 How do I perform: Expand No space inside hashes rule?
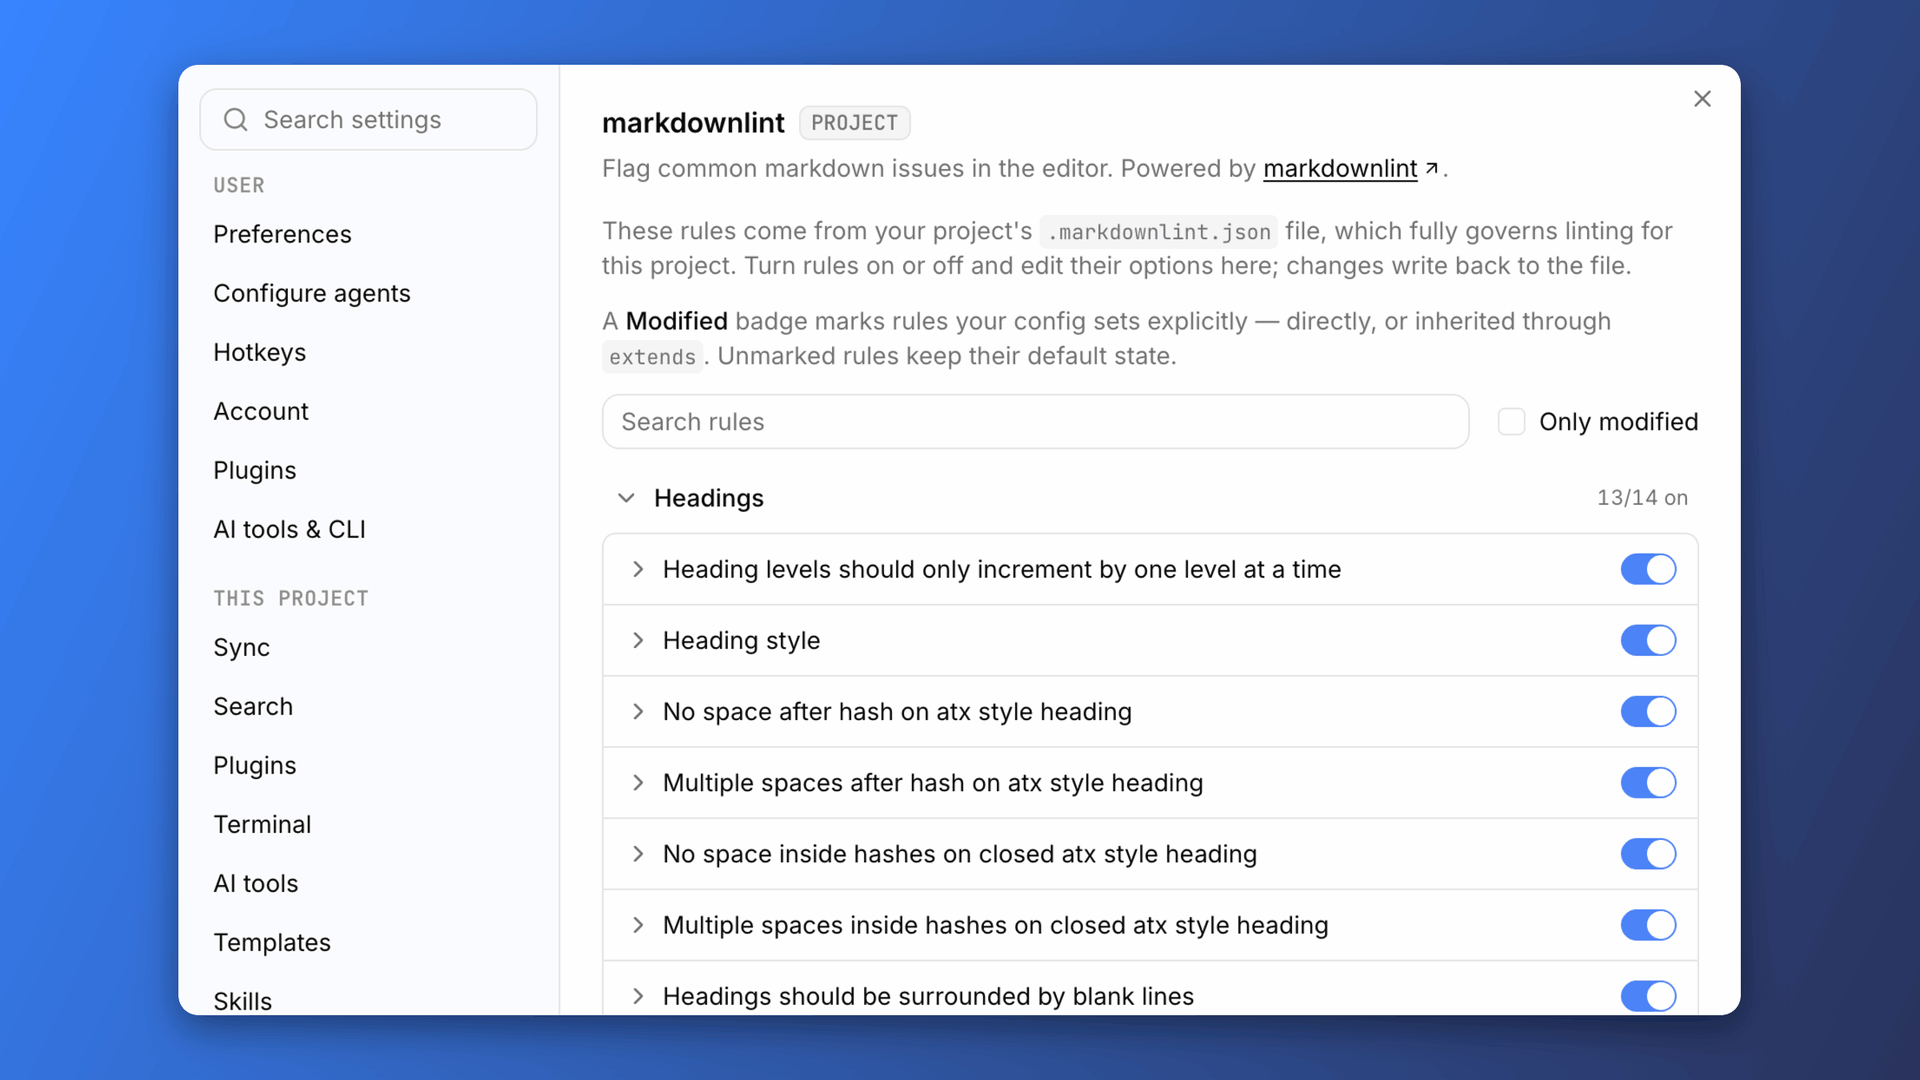point(638,854)
